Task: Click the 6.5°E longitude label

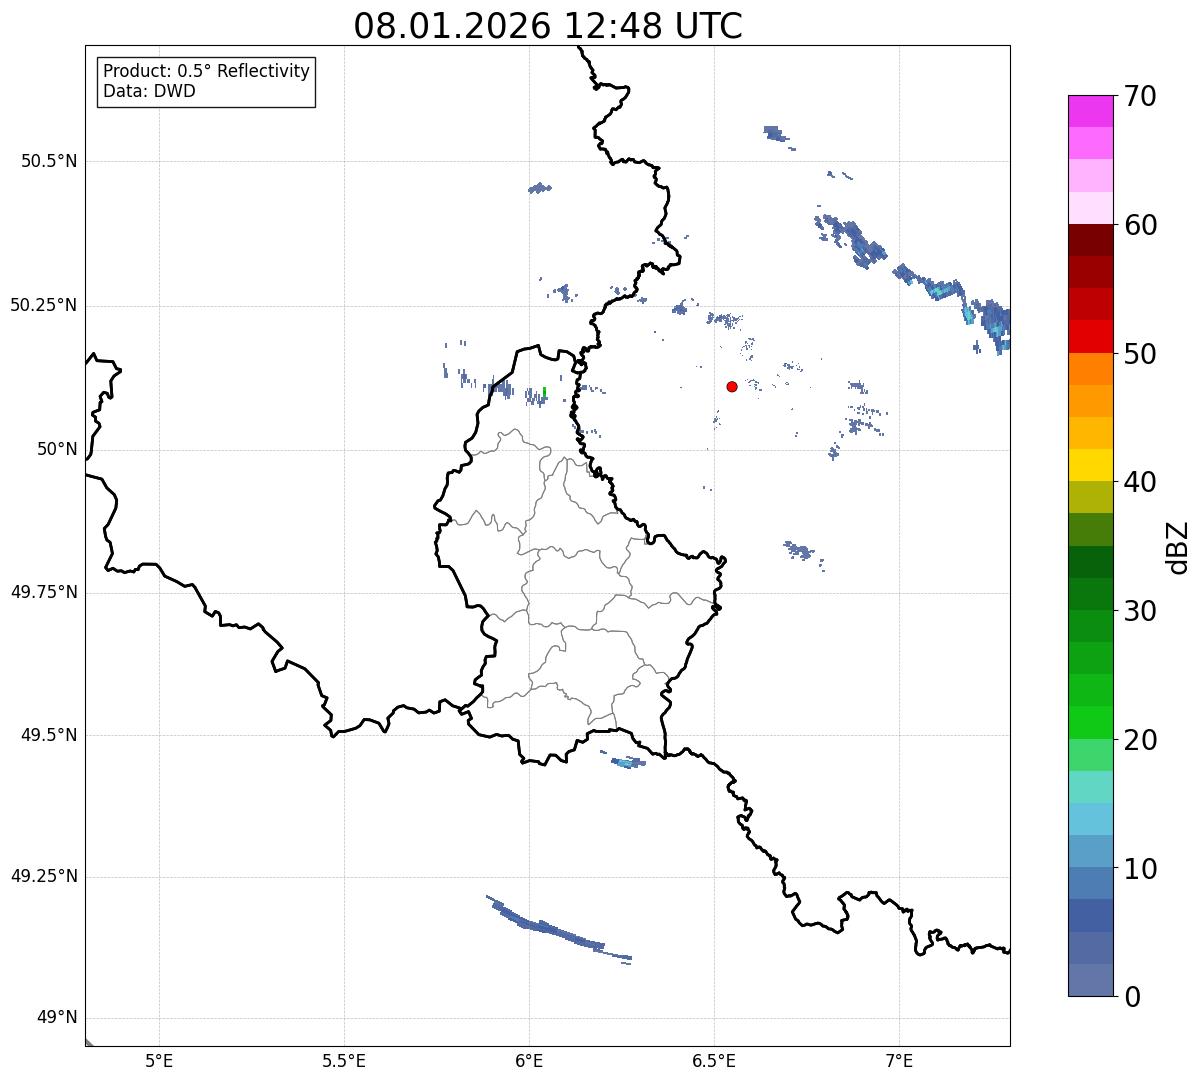Action: point(714,1061)
